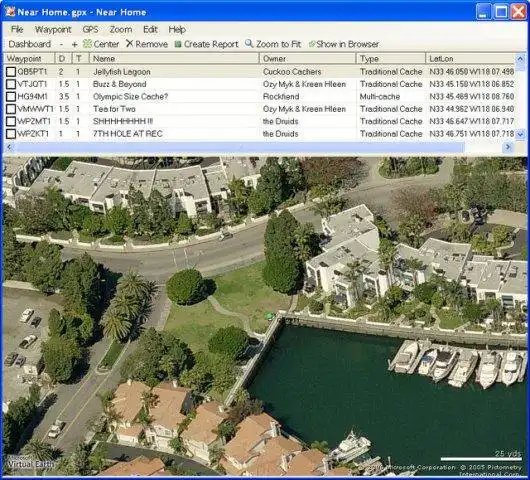The image size is (530, 480).
Task: Sort by the Owner column header
Action: [x=308, y=58]
